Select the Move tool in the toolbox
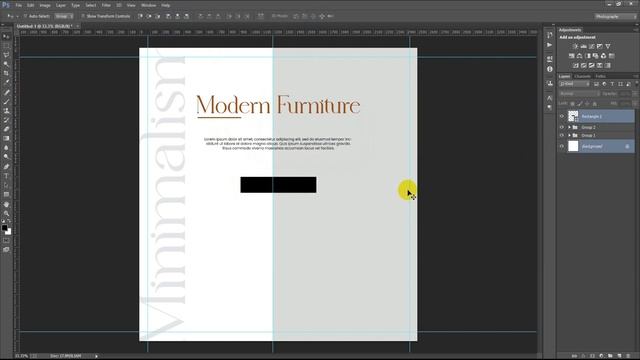This screenshot has width=640, height=360. point(6,37)
